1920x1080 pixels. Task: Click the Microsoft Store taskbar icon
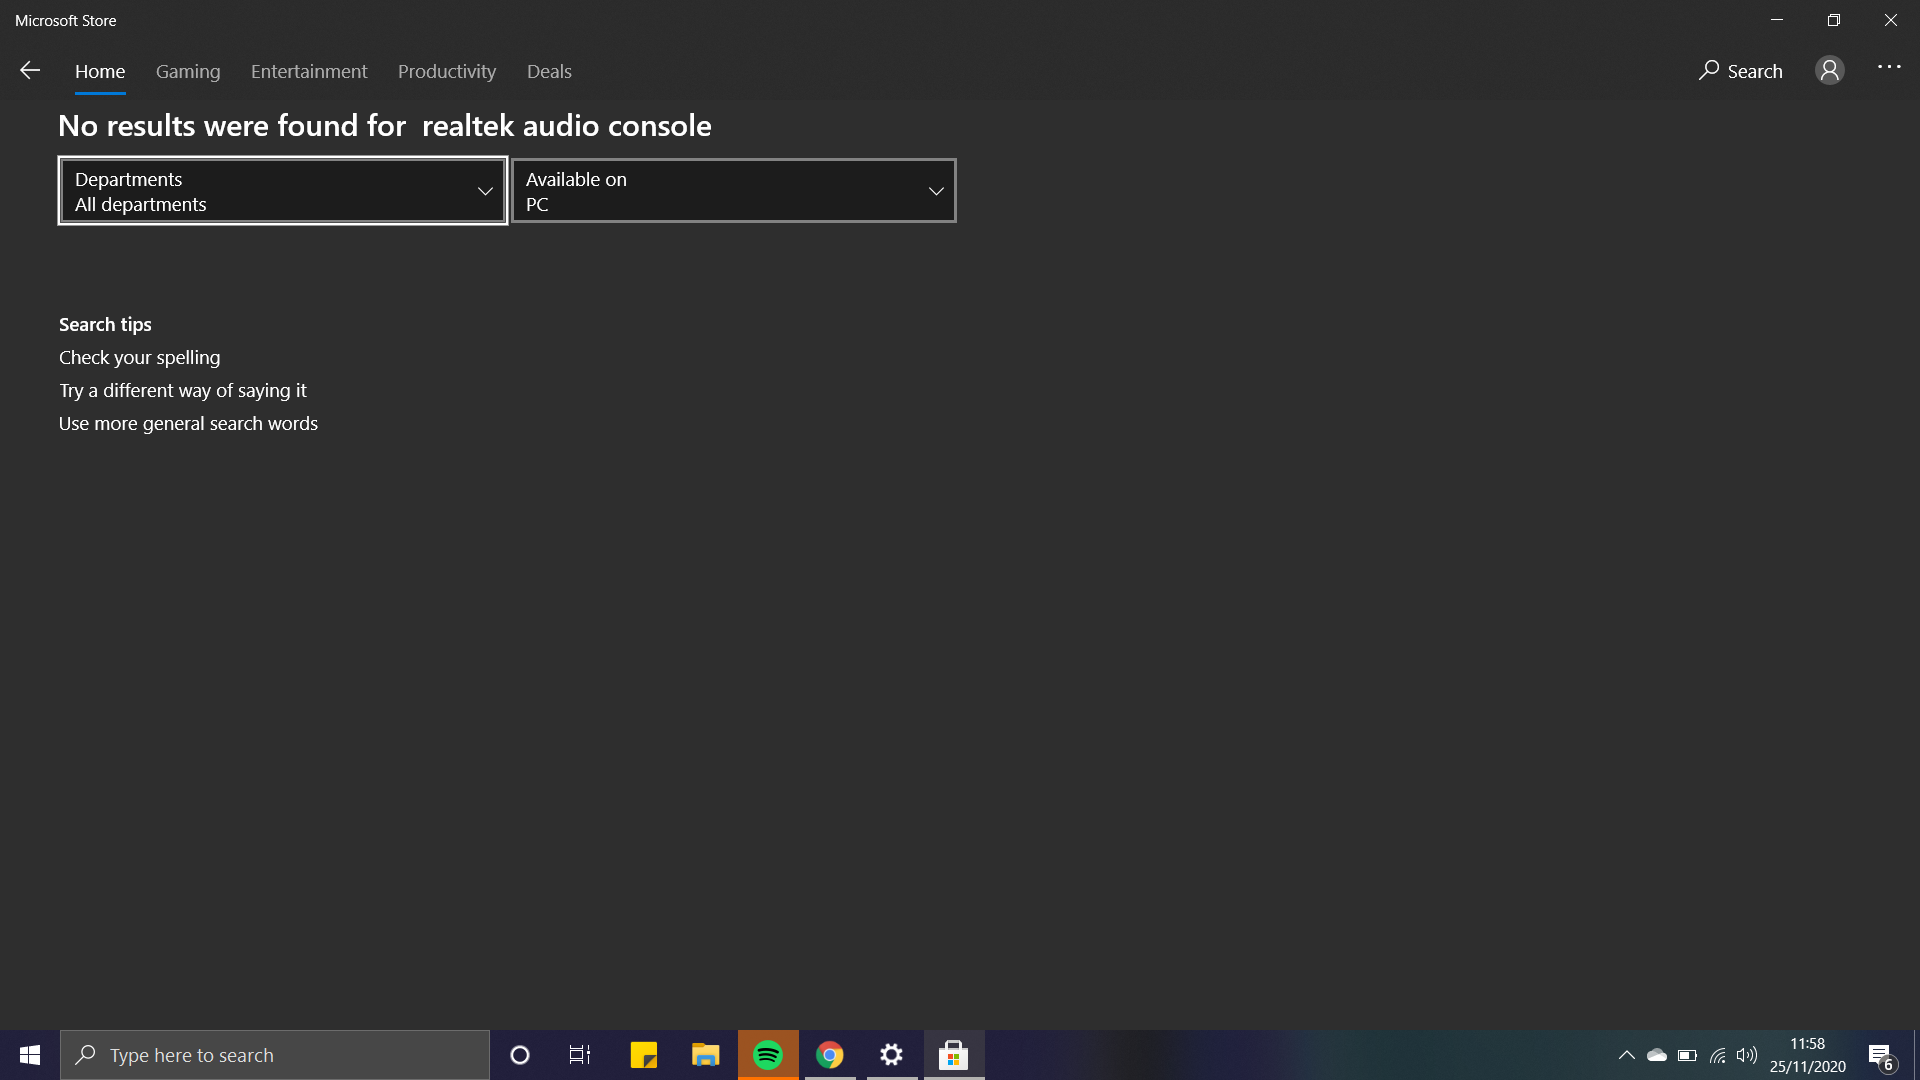(954, 1055)
